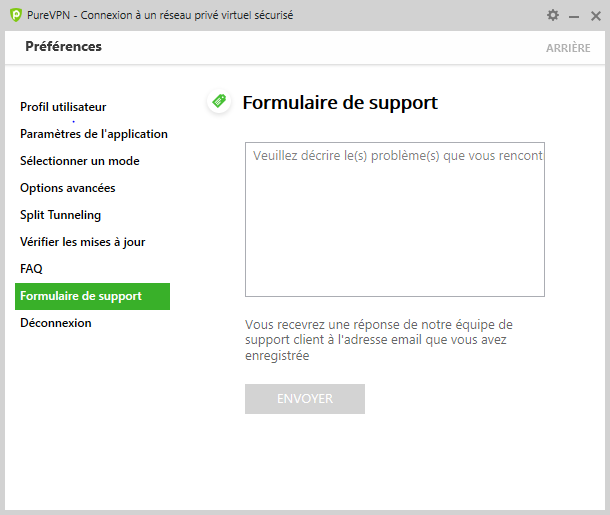Choose Vérifier les mises à jour
Viewport: 610px width, 515px height.
[x=82, y=242]
